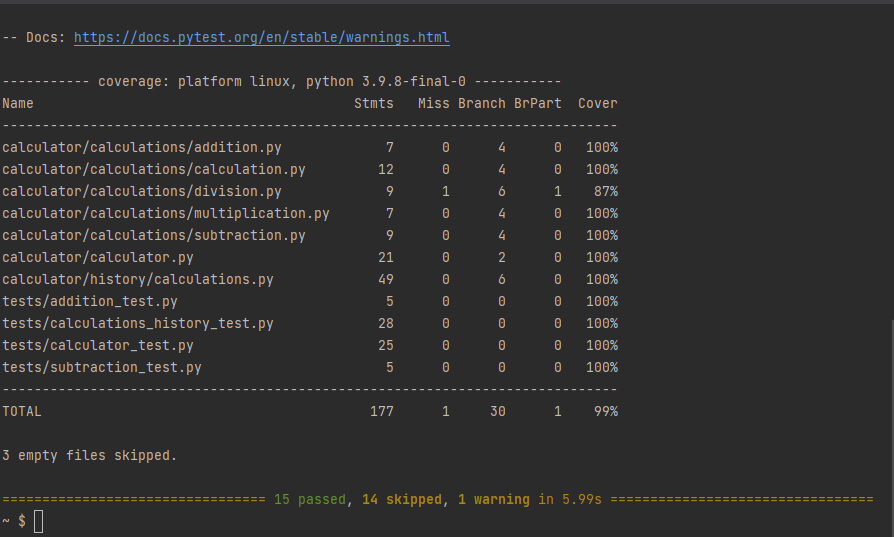
Task: Click the total branch value 30
Action: [x=498, y=412]
